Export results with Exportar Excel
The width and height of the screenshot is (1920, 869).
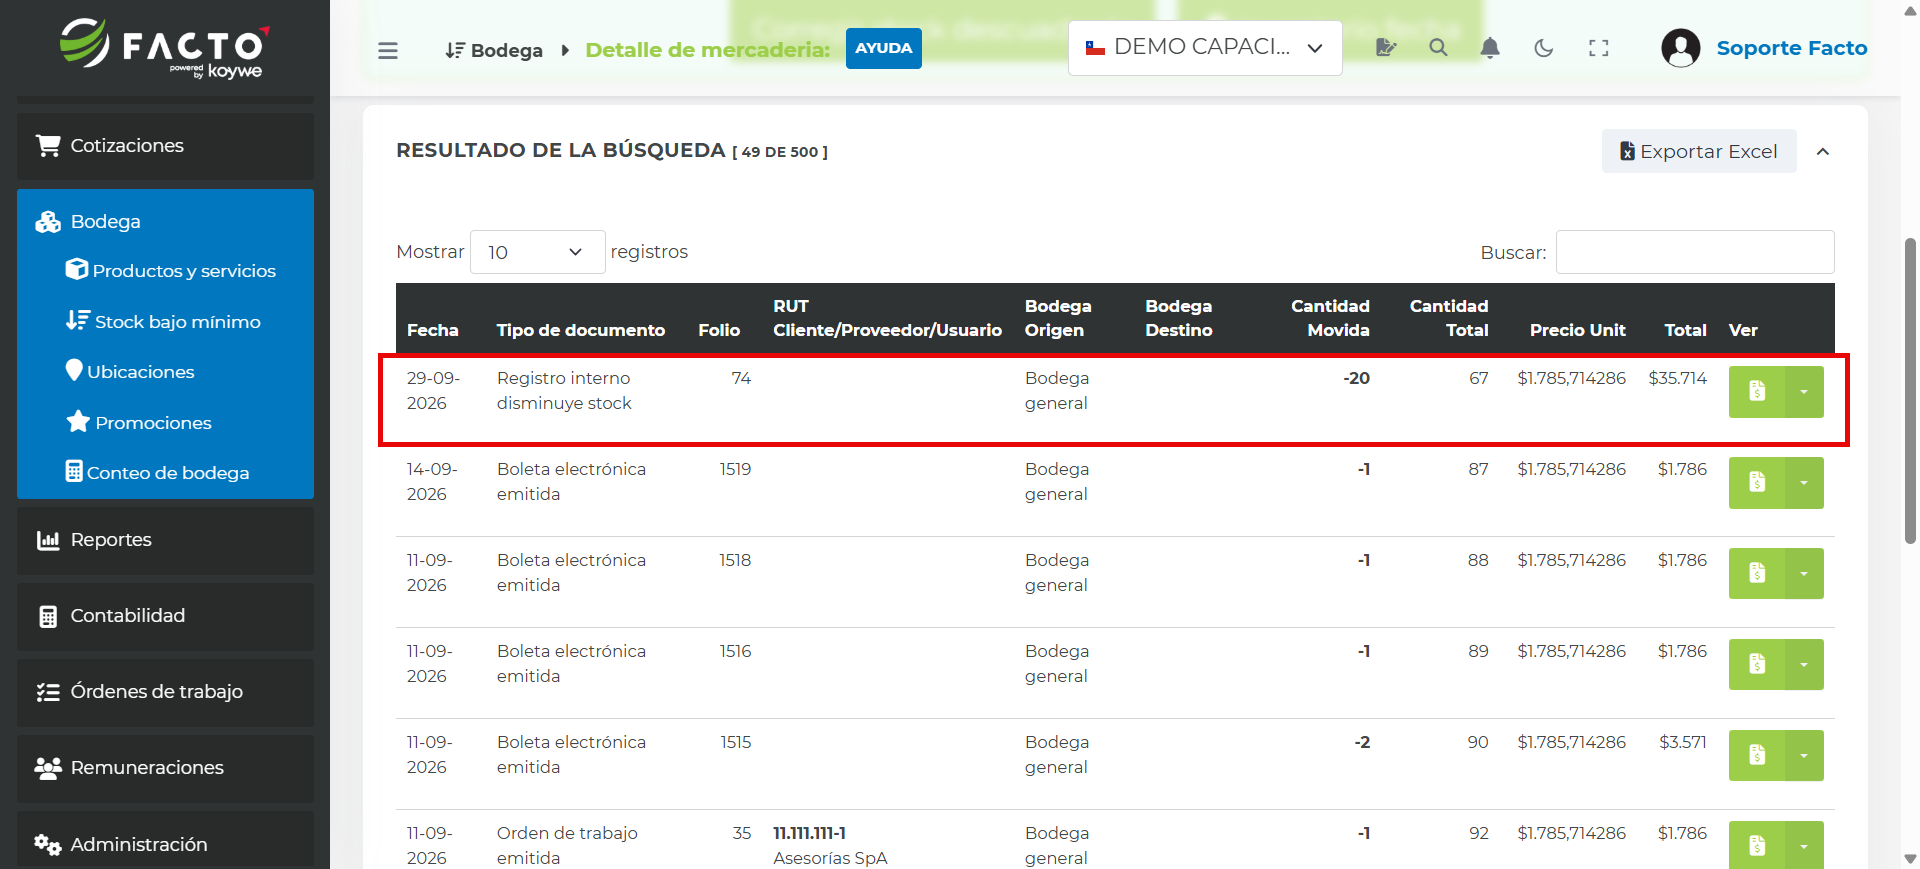[1699, 151]
